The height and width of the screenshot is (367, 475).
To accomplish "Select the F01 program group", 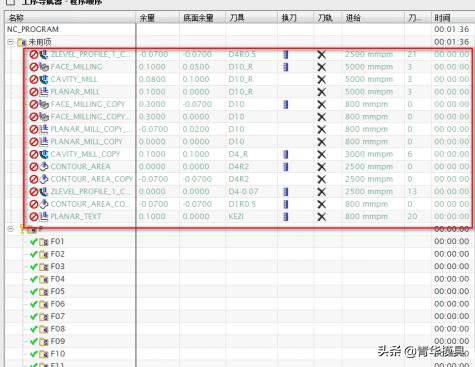I will pos(57,242).
